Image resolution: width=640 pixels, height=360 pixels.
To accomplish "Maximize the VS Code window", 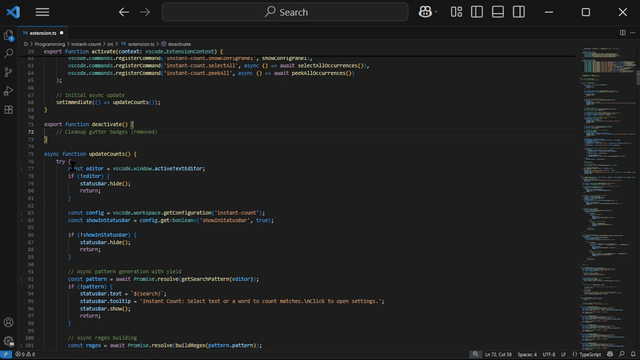I will point(586,12).
